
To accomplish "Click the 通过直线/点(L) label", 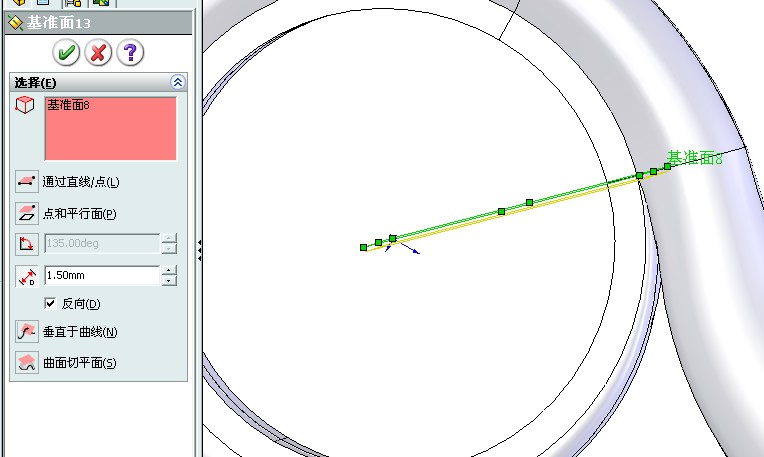I will (81, 182).
